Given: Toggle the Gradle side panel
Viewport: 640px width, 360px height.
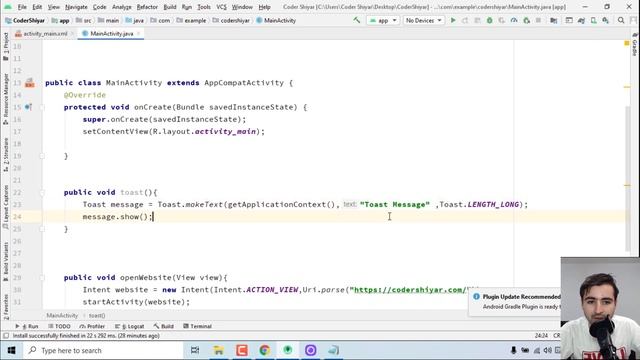Looking at the screenshot, I should pyautogui.click(x=635, y=45).
